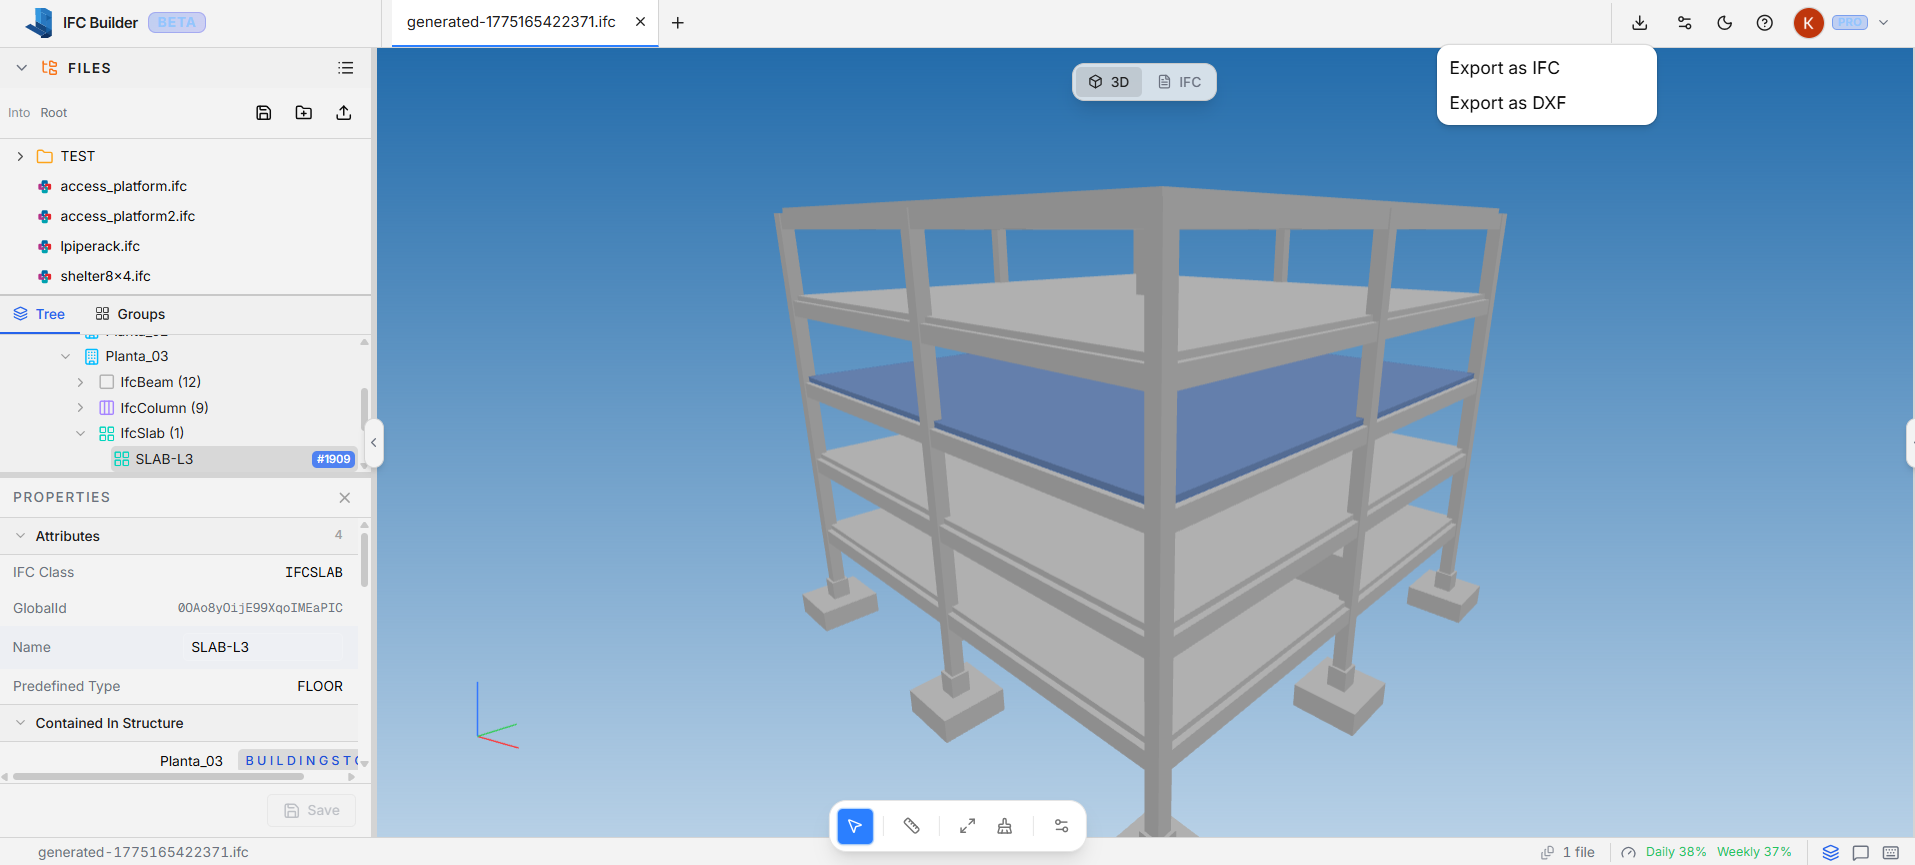Collapse the FILES section chevron

tap(21, 68)
